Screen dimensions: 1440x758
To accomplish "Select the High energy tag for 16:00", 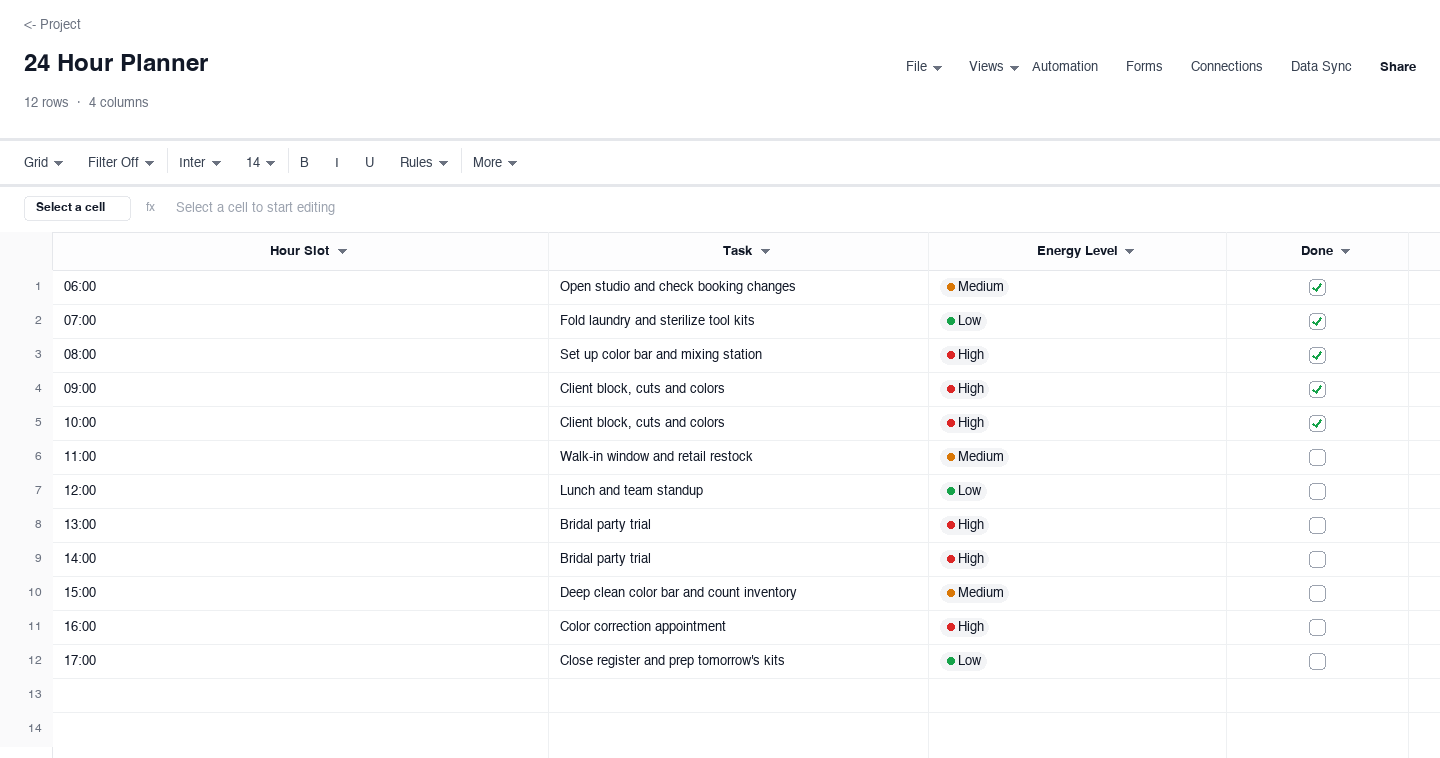I will point(965,627).
